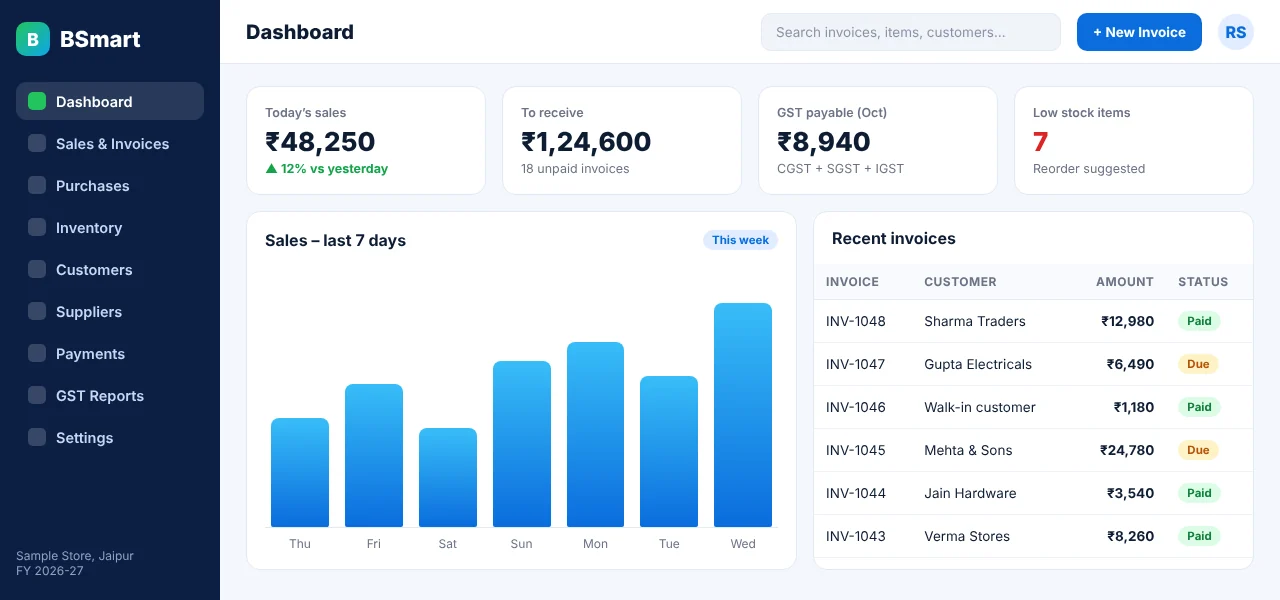Image resolution: width=1280 pixels, height=600 pixels.
Task: Click the Sales & Invoices sidebar icon
Action: [x=37, y=143]
